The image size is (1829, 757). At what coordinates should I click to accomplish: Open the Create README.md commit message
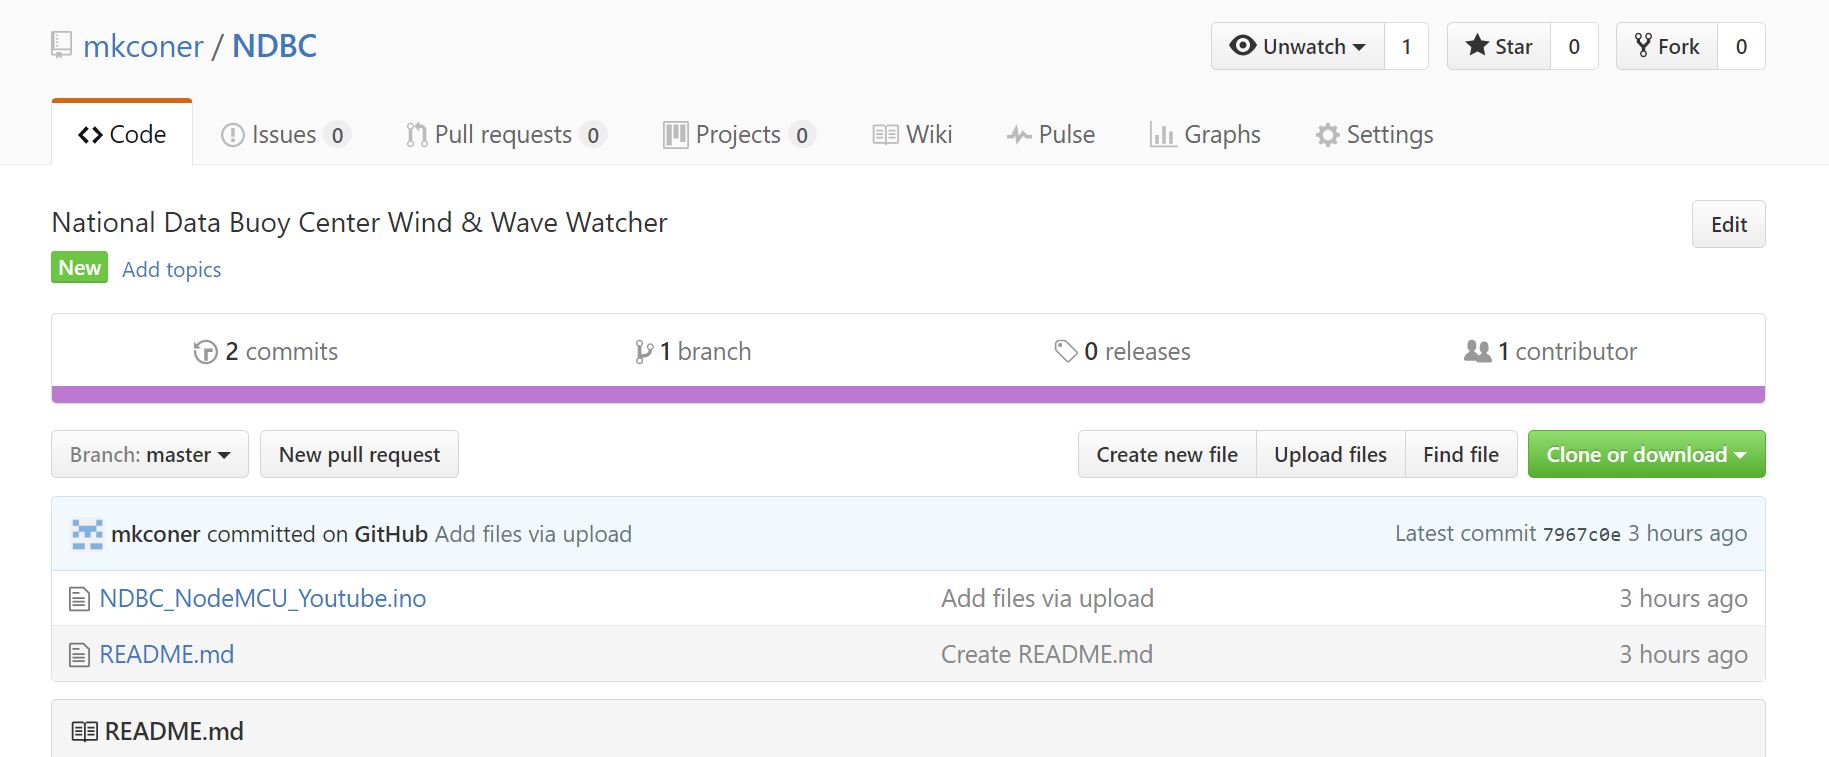click(x=1047, y=655)
